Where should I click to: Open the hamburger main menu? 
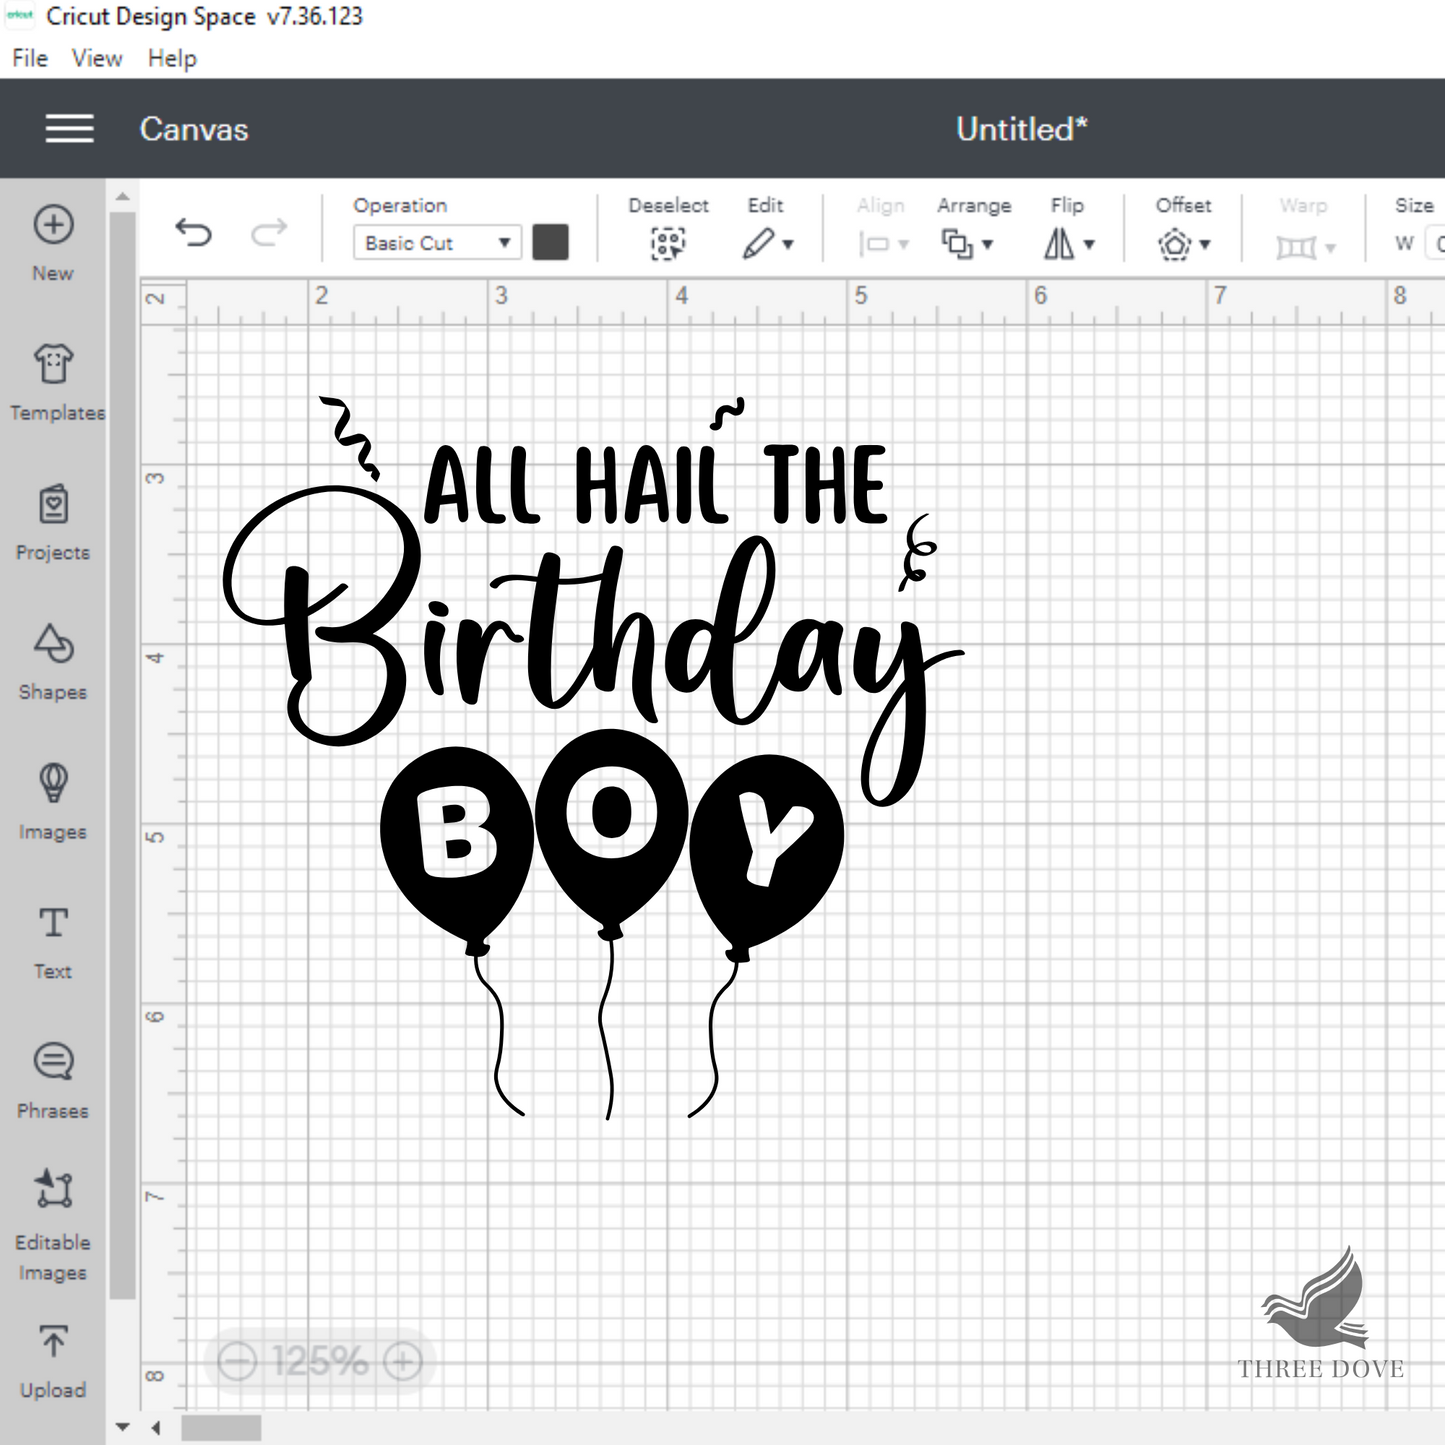tap(69, 129)
